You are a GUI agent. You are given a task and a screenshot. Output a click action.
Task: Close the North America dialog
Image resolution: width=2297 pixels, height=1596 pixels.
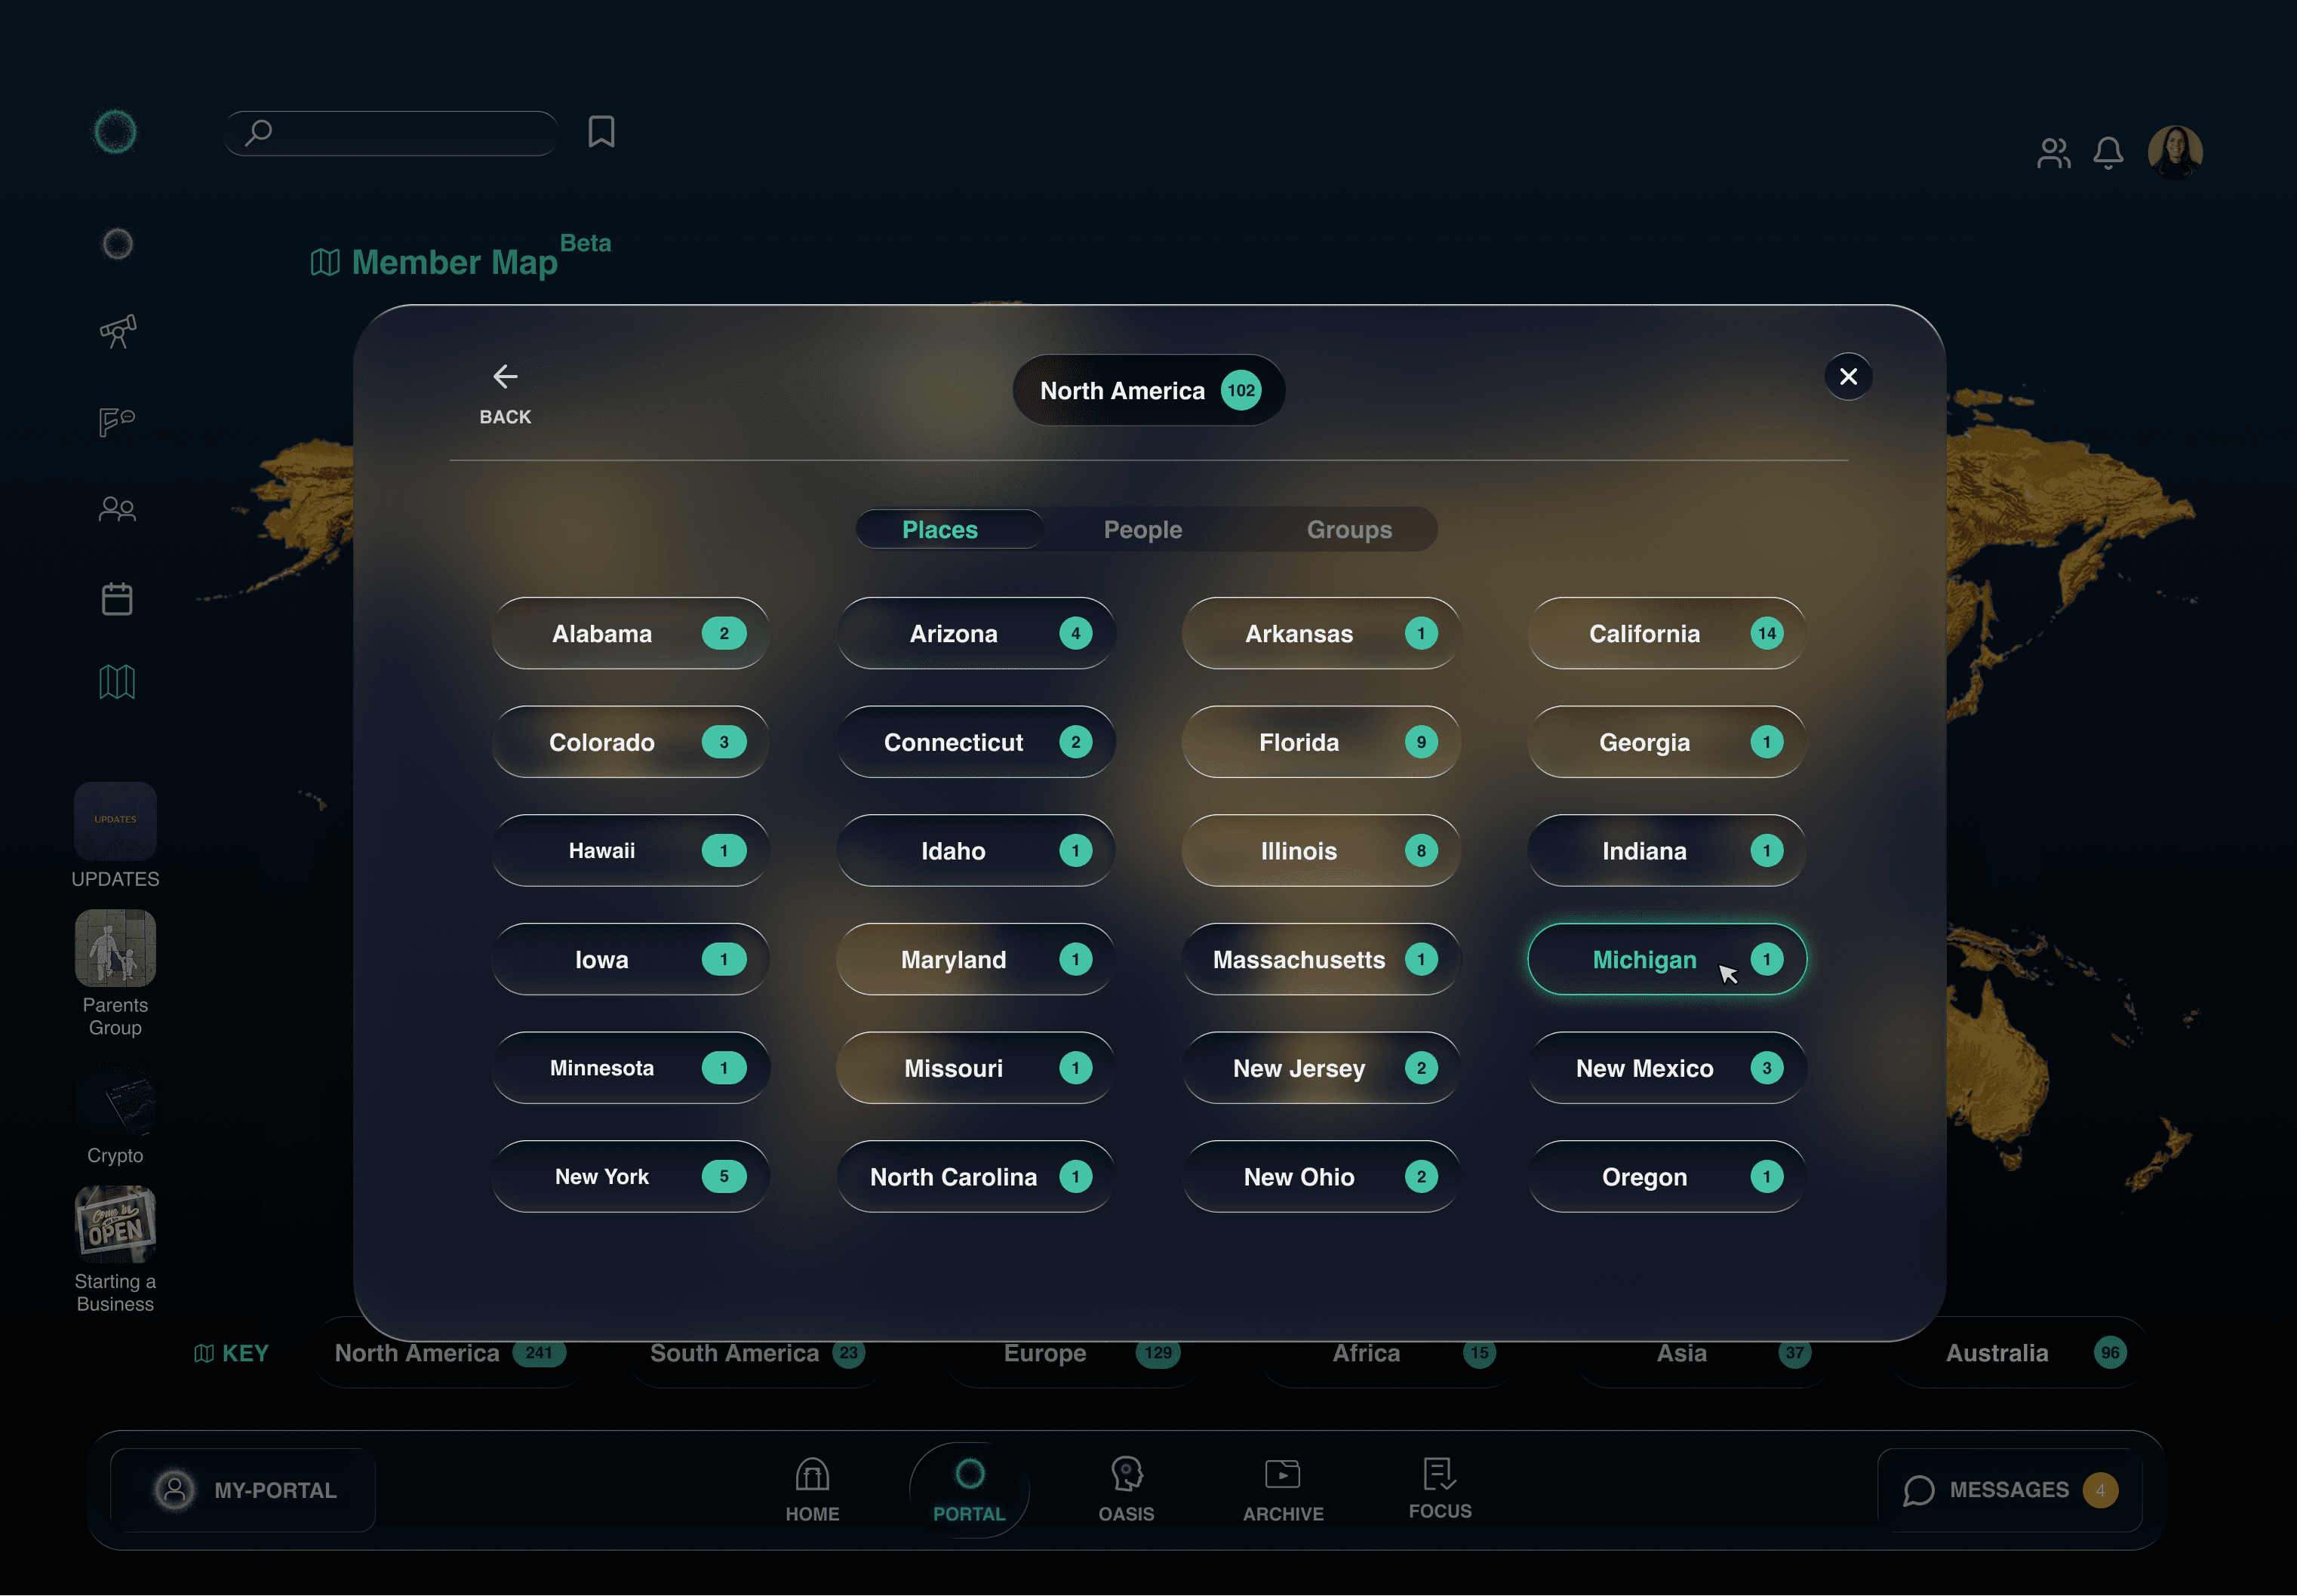1847,377
